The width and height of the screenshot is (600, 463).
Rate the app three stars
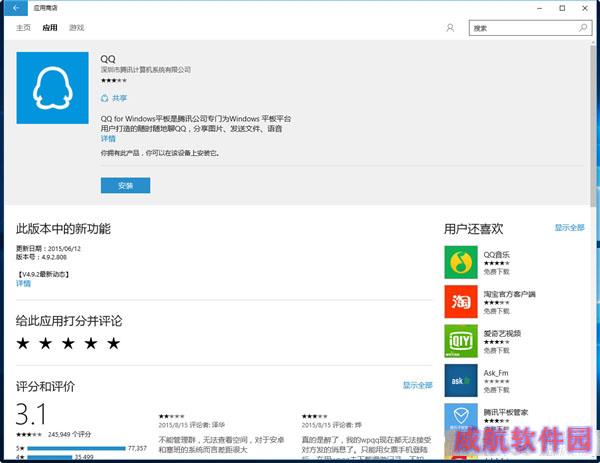(x=68, y=343)
